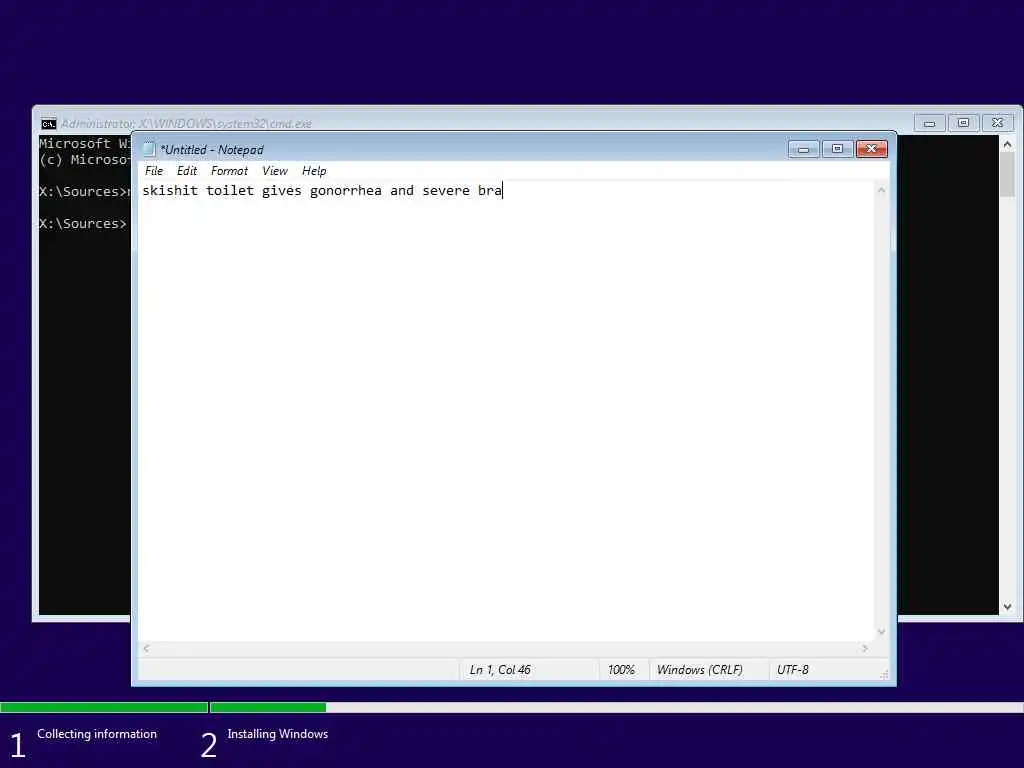The height and width of the screenshot is (768, 1024).
Task: Minimize the Command Prompt window
Action: pos(929,123)
